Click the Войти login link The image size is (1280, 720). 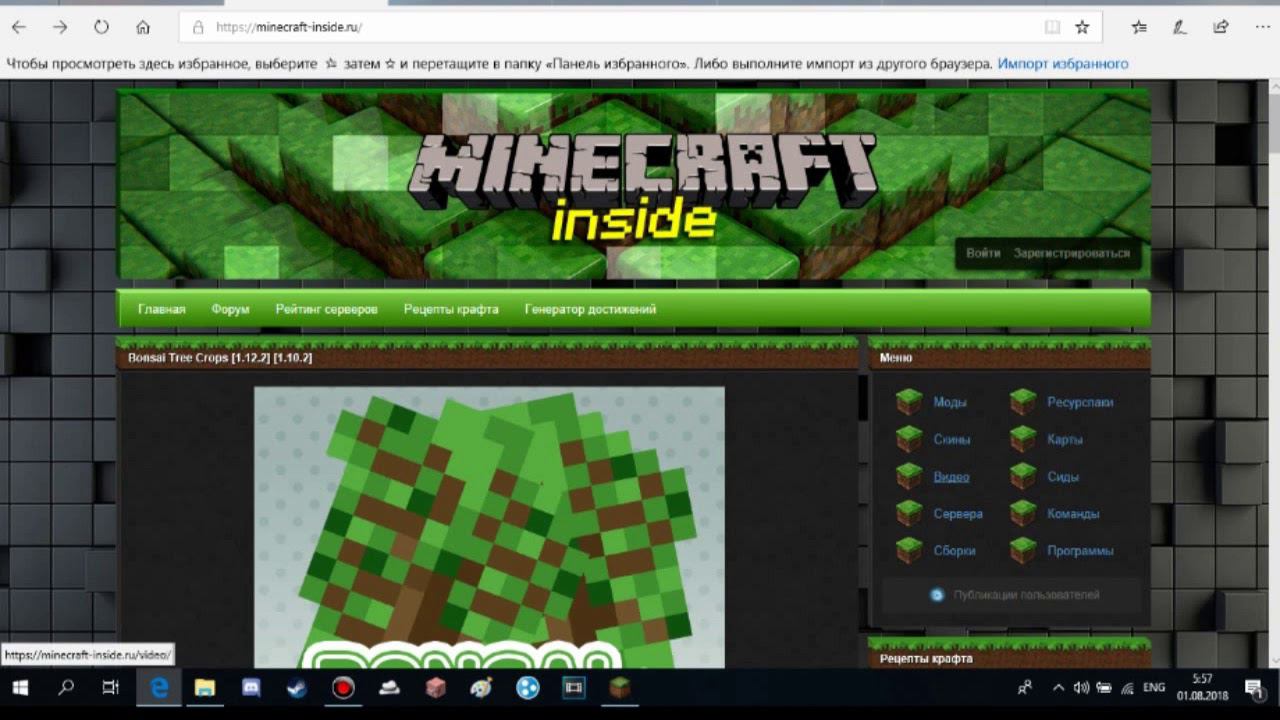pyautogui.click(x=983, y=253)
